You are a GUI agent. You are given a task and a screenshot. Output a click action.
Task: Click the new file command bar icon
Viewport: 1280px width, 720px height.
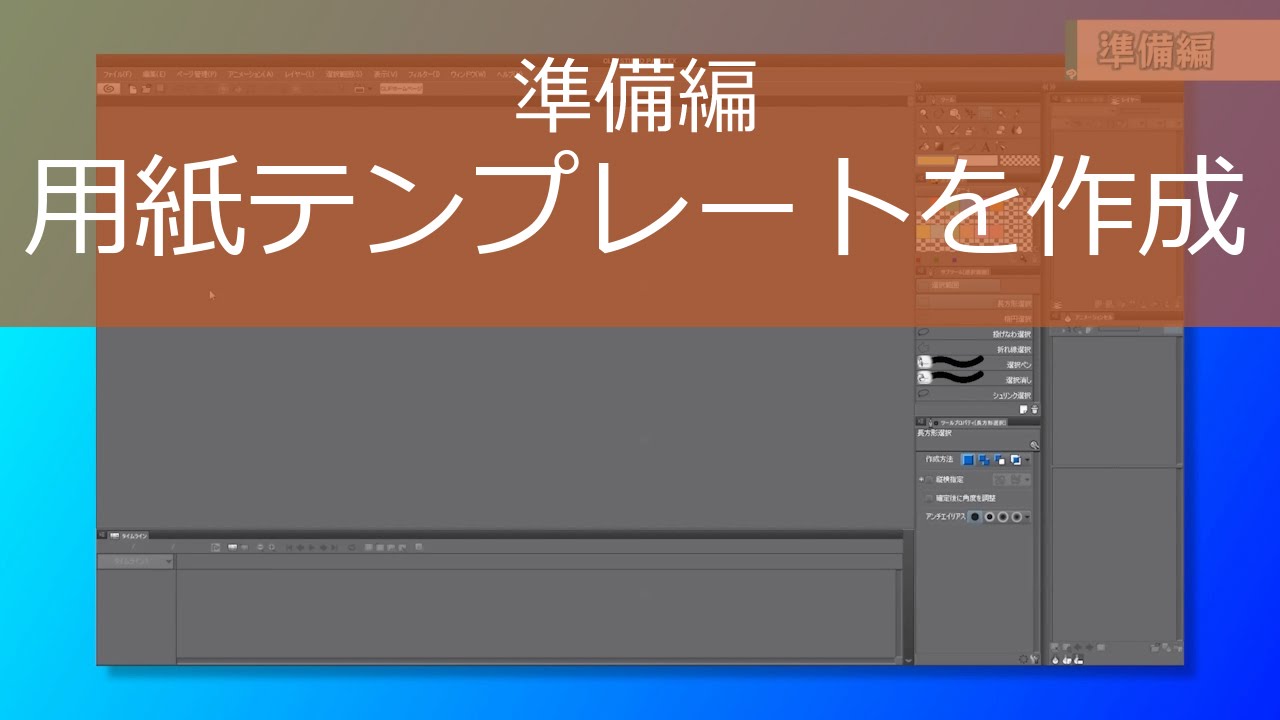tap(132, 89)
